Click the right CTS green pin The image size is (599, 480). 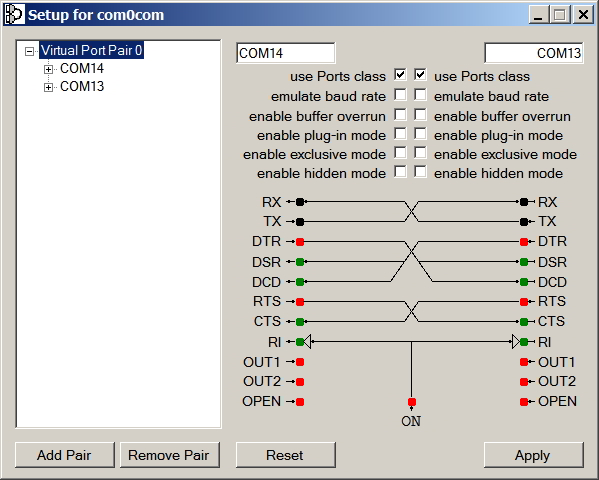[524, 322]
